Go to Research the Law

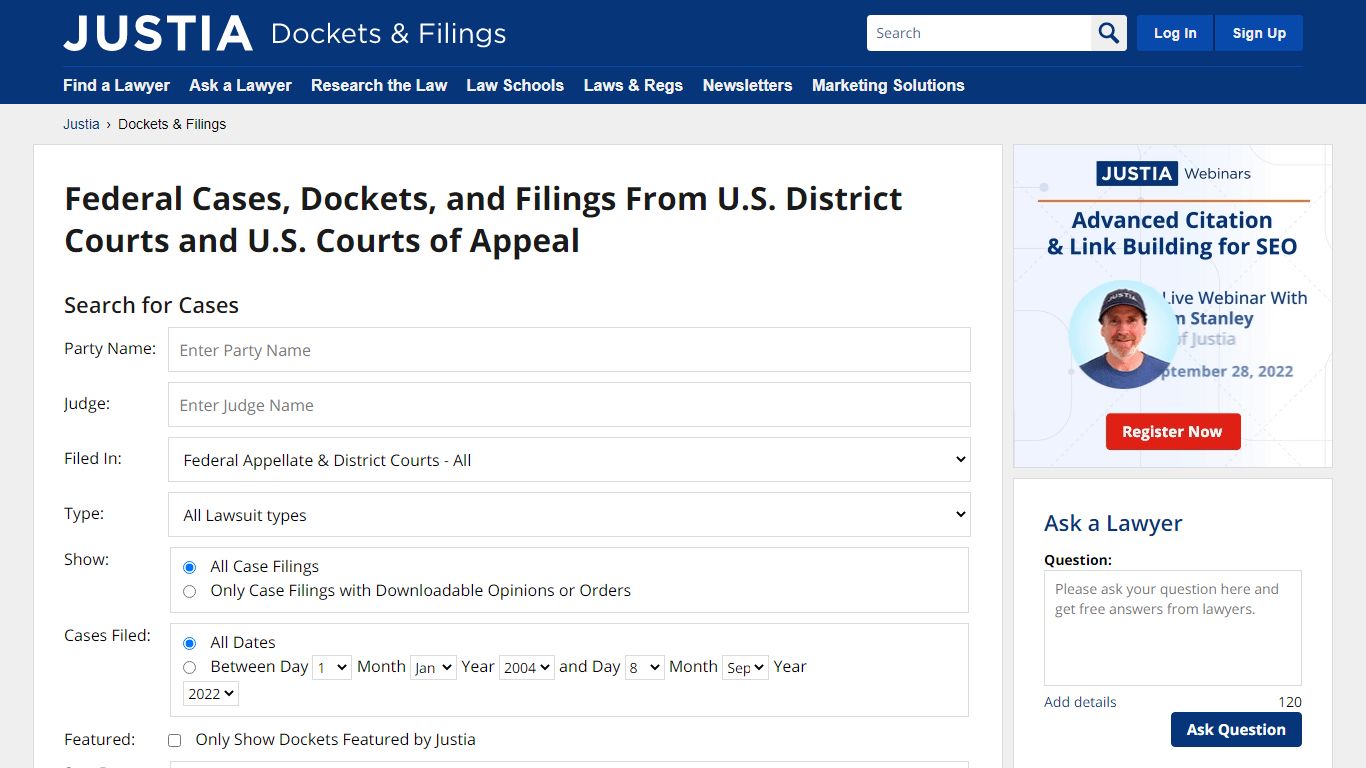(x=379, y=85)
